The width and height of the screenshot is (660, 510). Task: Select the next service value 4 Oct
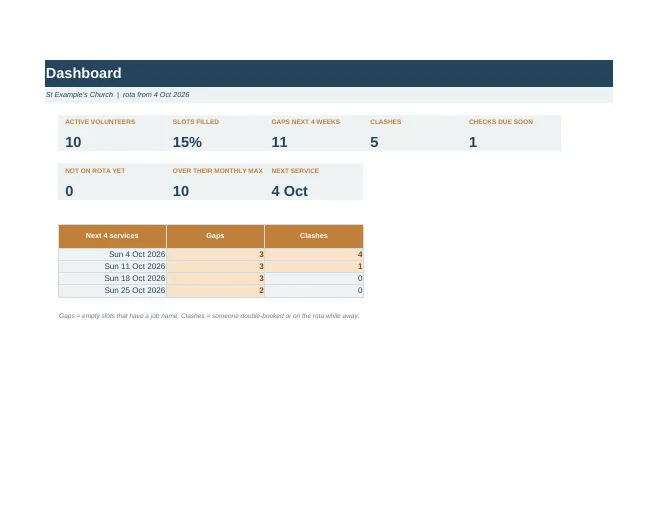pos(290,191)
